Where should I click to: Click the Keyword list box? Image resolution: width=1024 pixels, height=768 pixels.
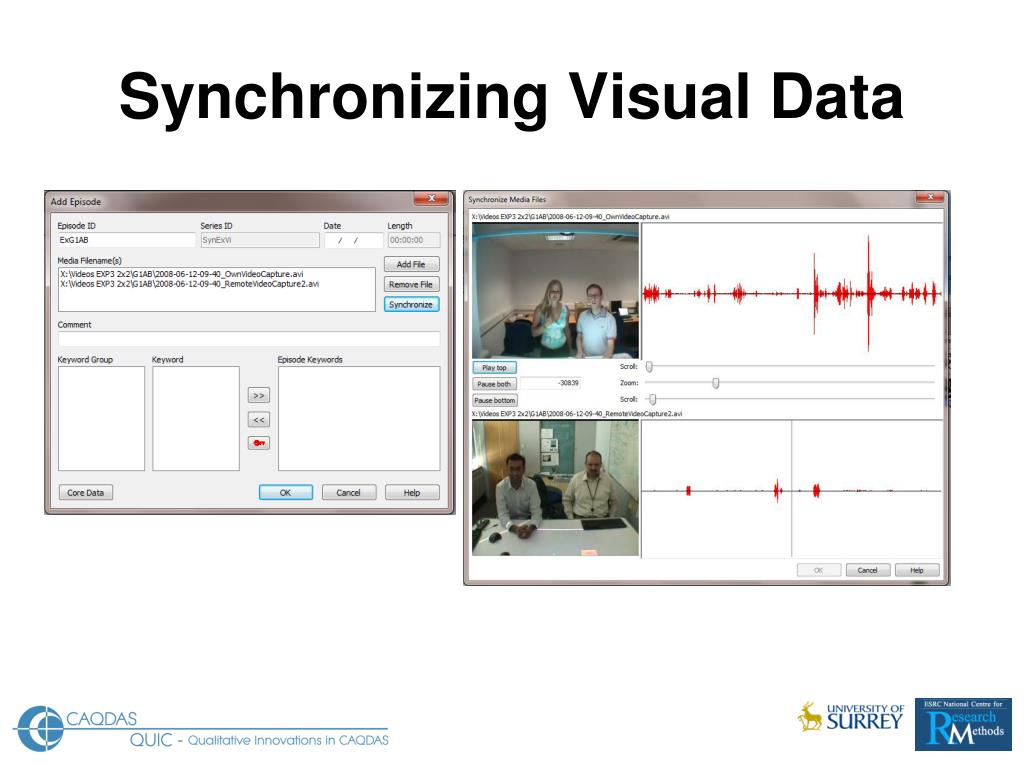click(196, 418)
